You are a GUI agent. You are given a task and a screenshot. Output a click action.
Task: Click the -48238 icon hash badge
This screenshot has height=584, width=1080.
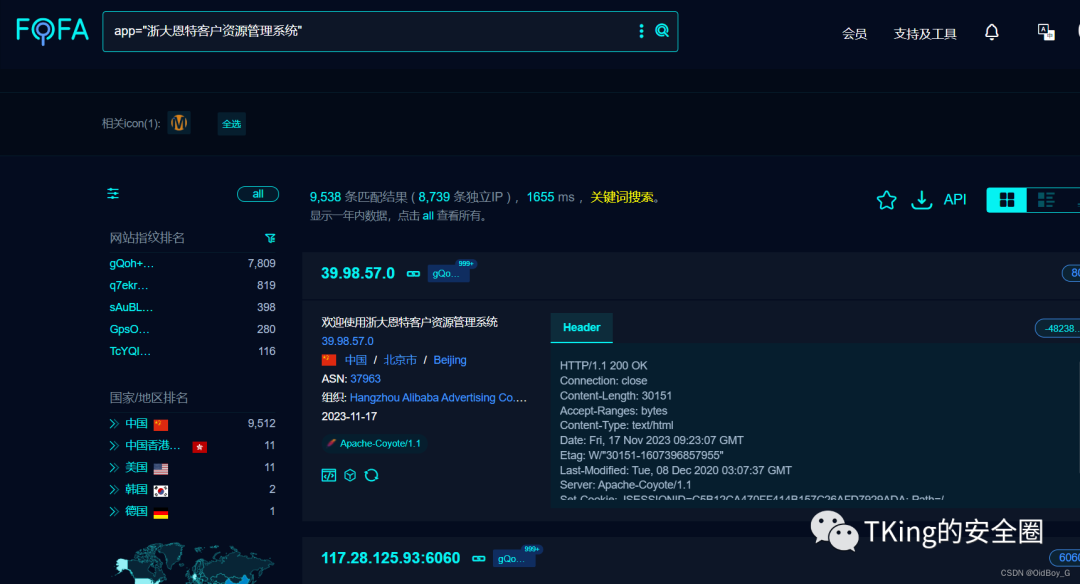1058,328
